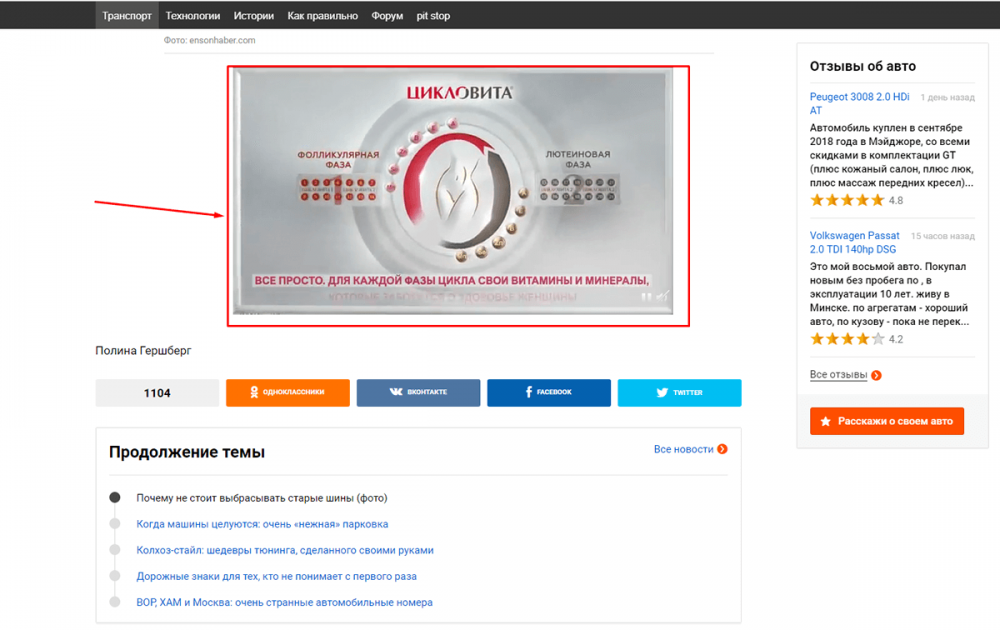
Task: Click the 4.2 star rating on Volkswagen review
Action: (857, 339)
